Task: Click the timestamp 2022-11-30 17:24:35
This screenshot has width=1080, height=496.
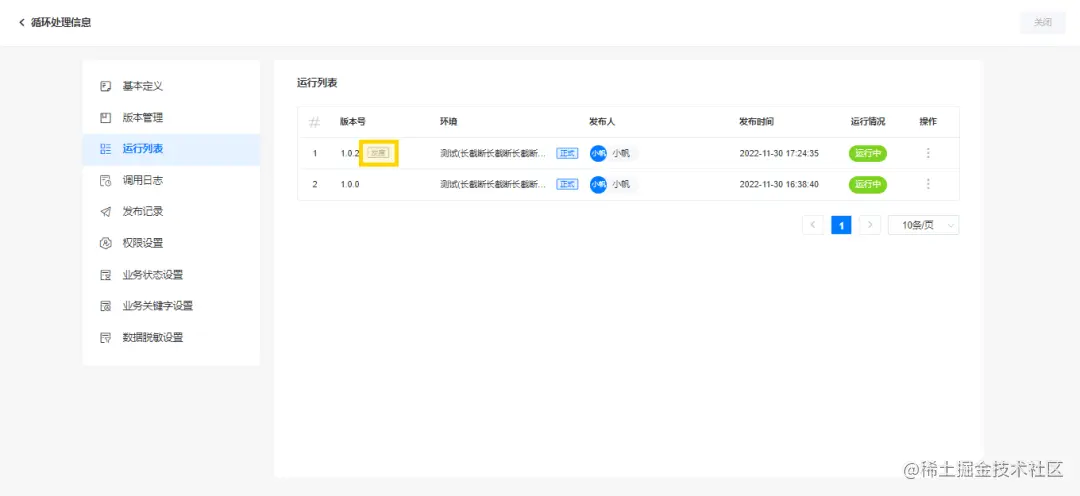Action: point(779,153)
